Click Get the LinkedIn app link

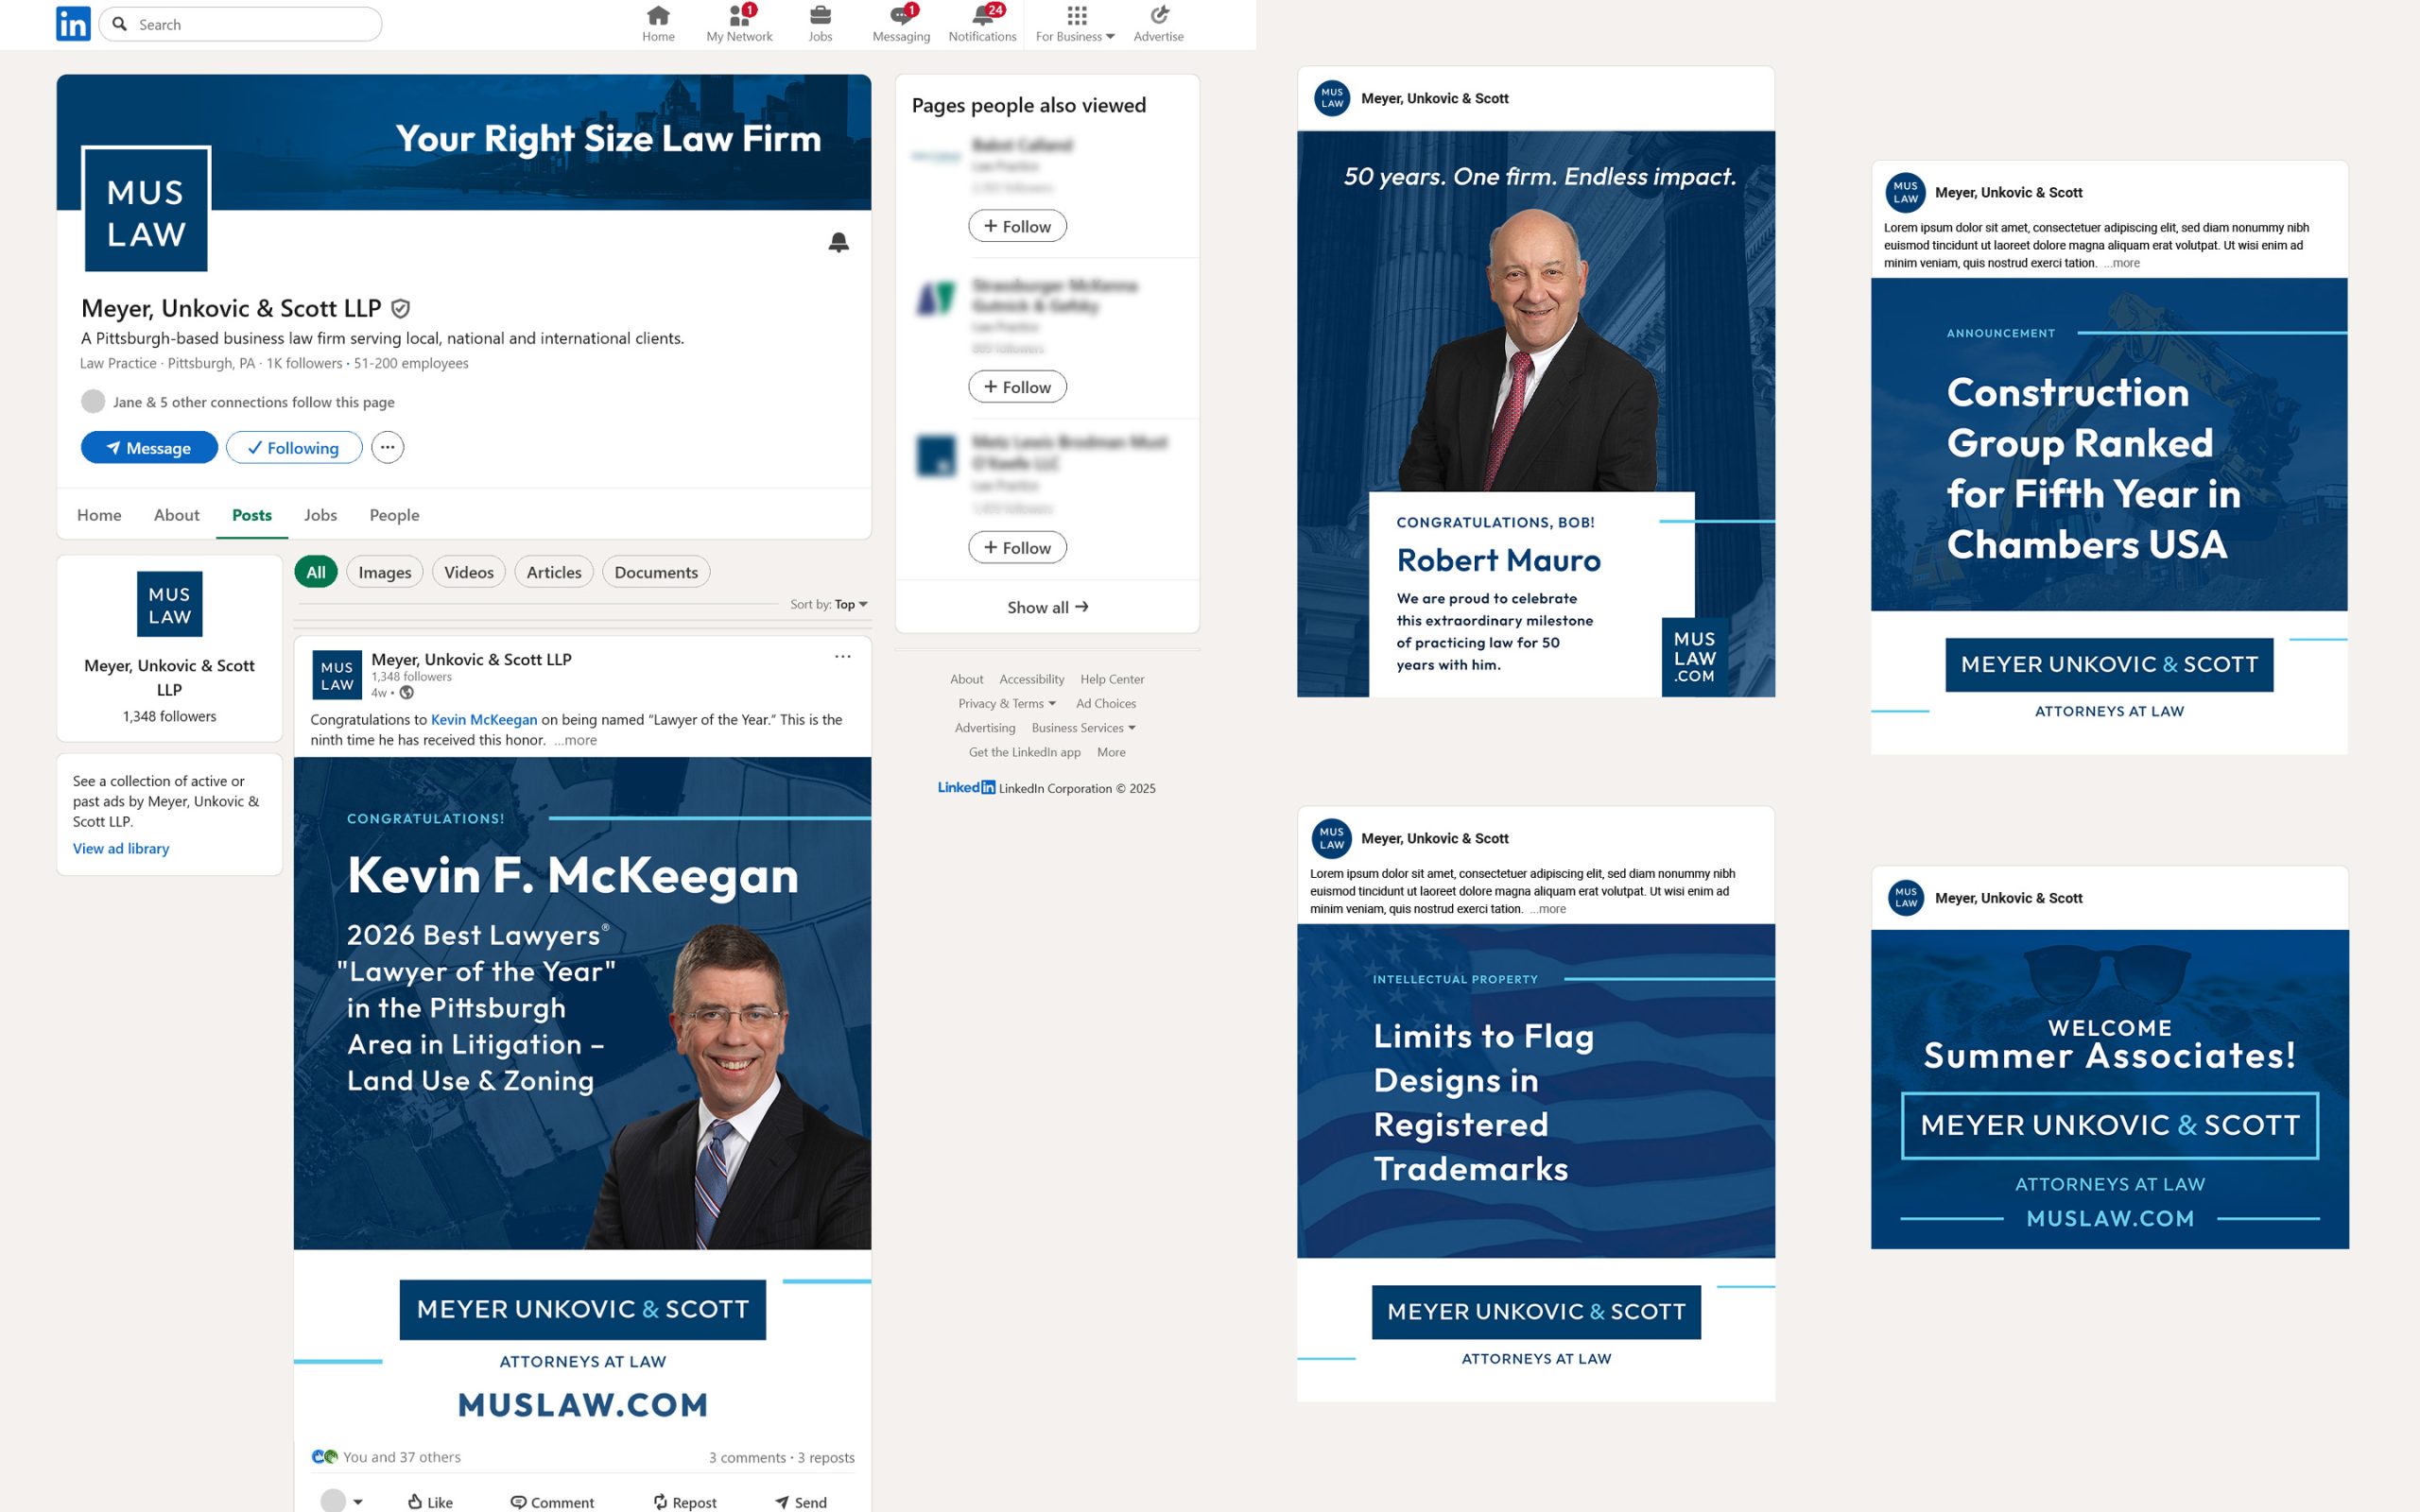tap(1024, 752)
